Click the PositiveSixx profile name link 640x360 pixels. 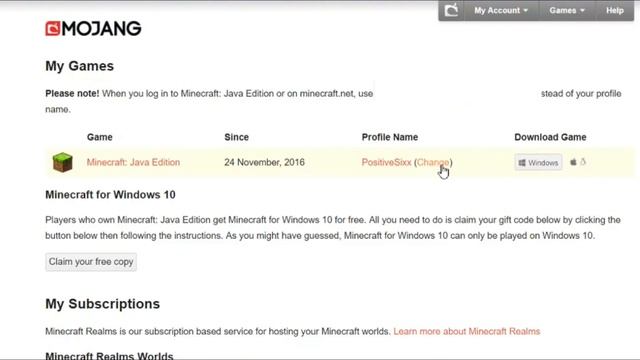pyautogui.click(x=386, y=162)
